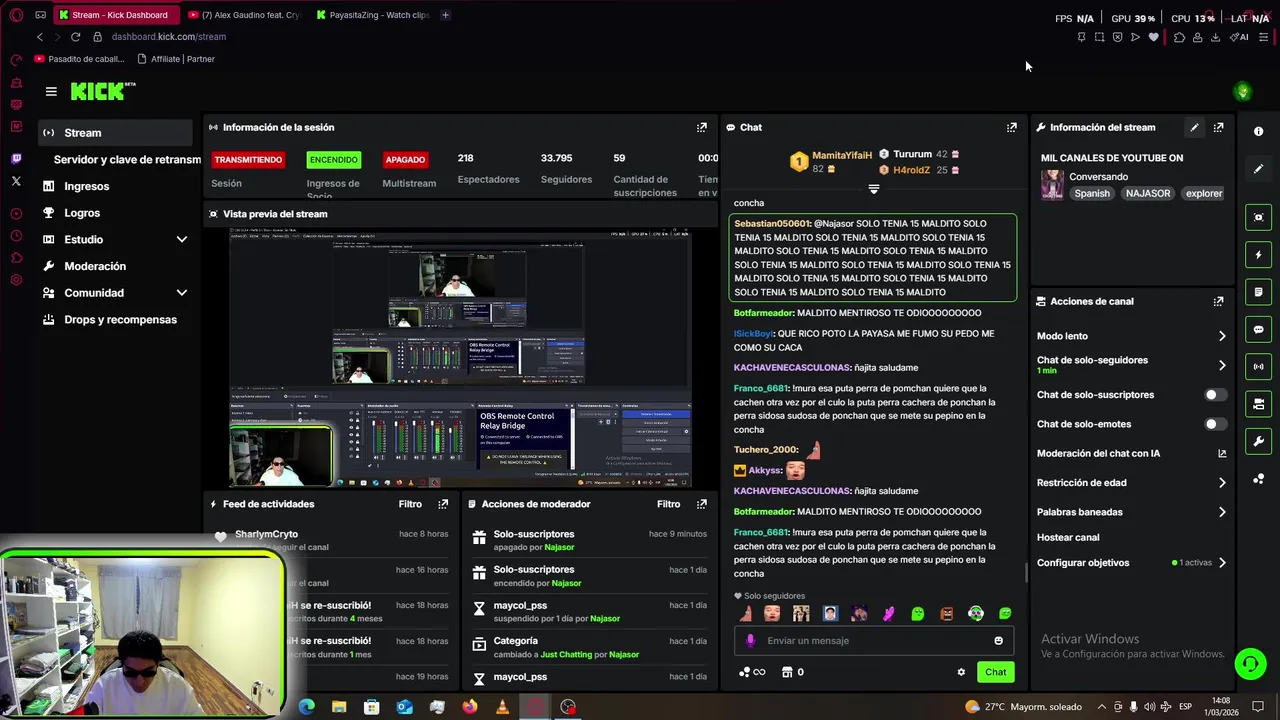Reload the page
Viewport: 1280px width, 720px height.
[75, 37]
